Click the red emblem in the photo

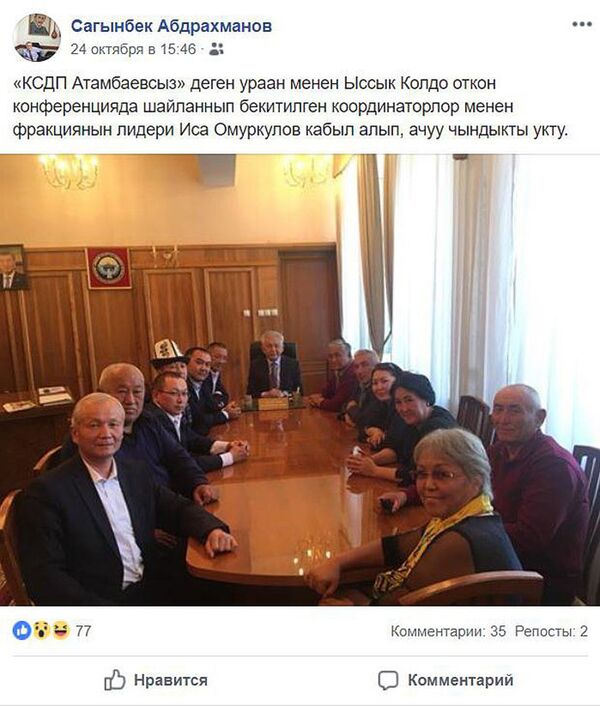[108, 268]
